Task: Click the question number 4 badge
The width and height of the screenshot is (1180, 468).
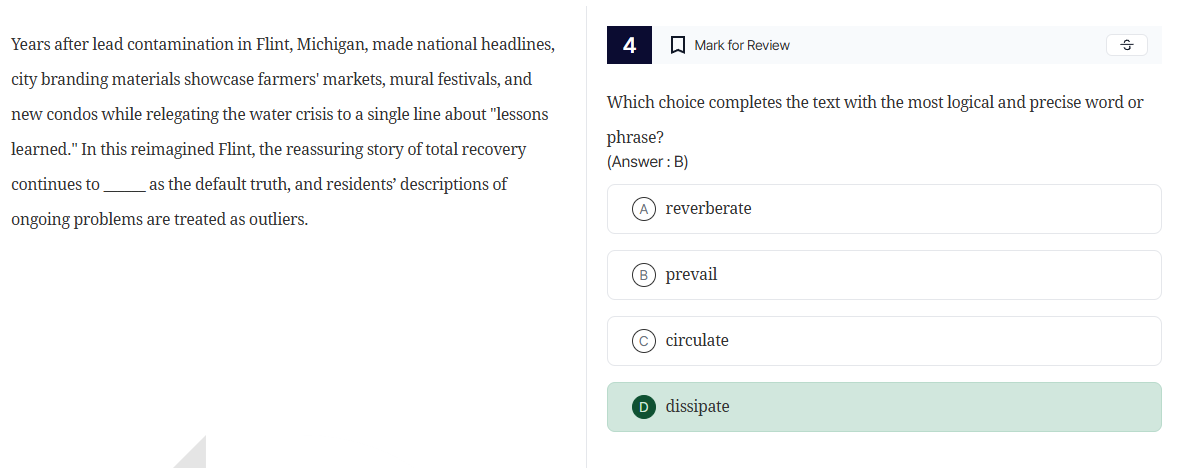Action: coord(629,45)
